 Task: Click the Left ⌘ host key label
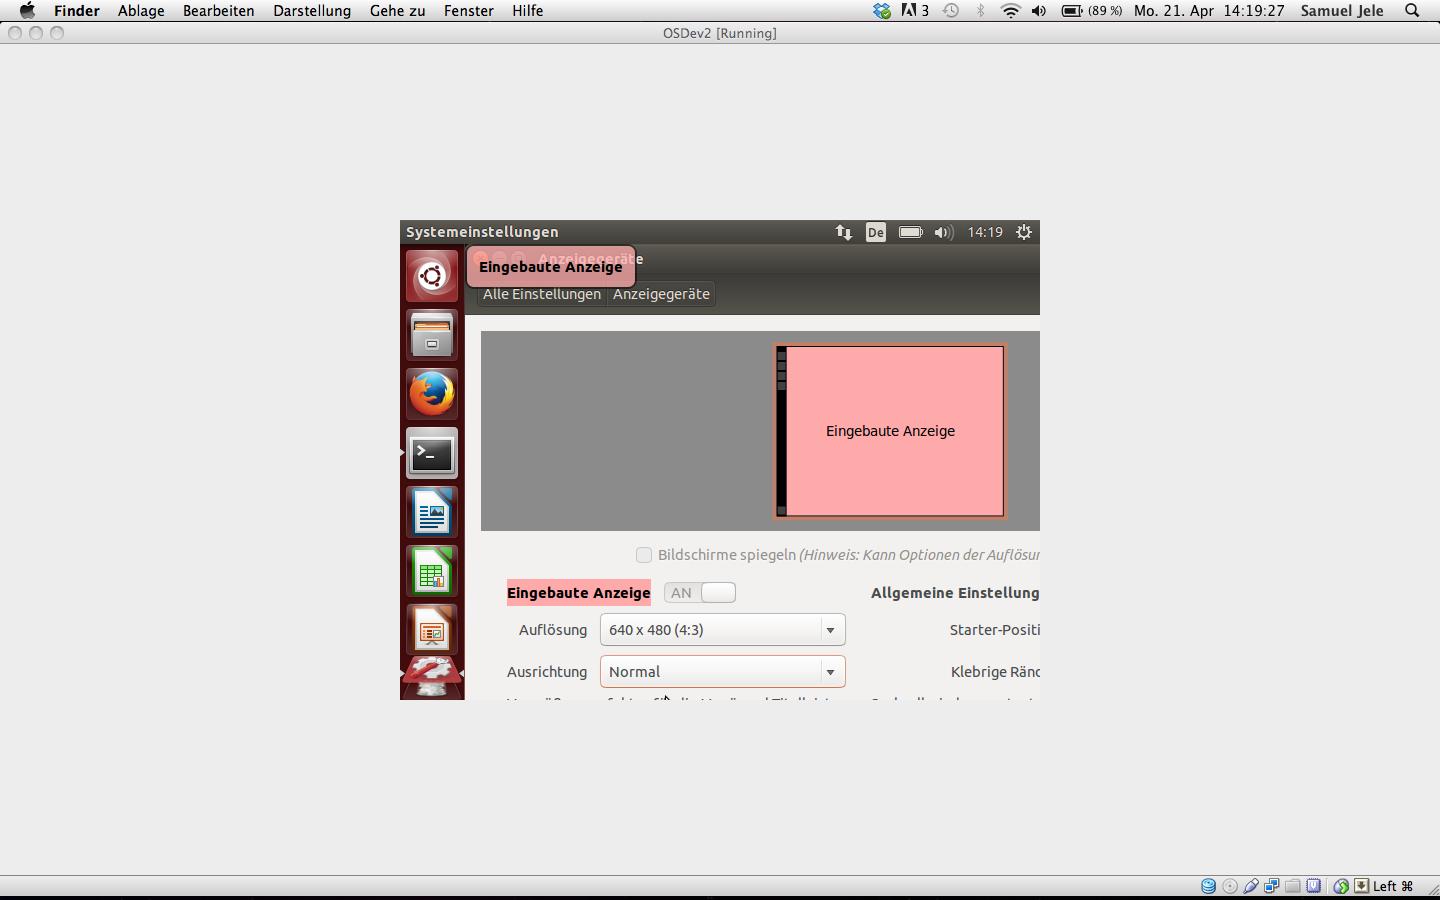coord(1393,886)
